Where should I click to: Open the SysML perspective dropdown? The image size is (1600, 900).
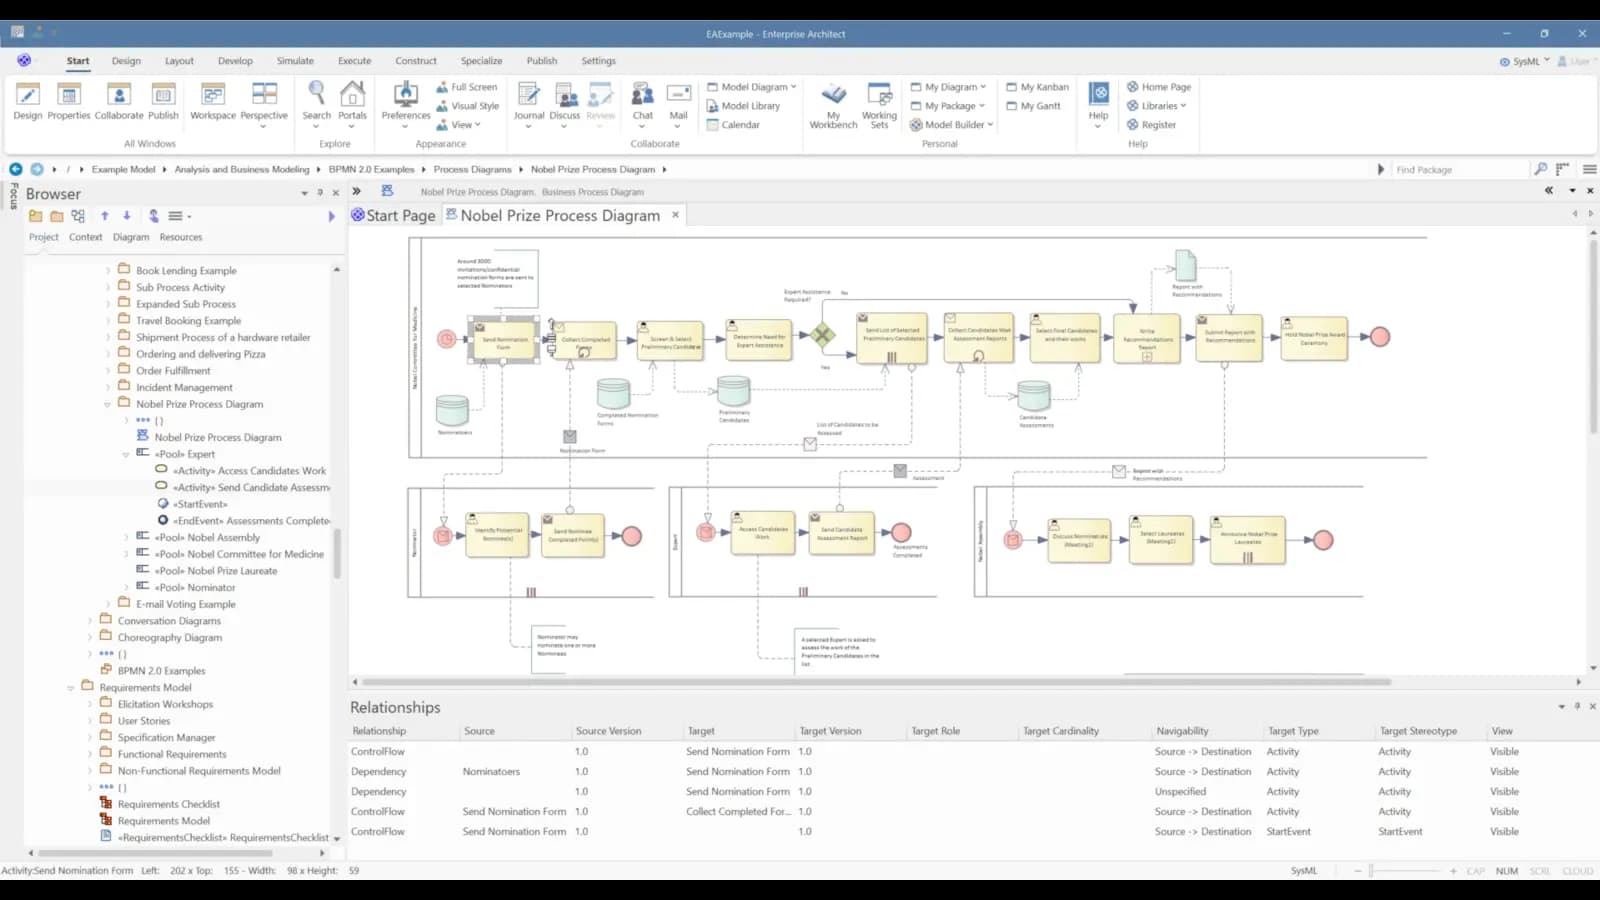(x=1524, y=61)
